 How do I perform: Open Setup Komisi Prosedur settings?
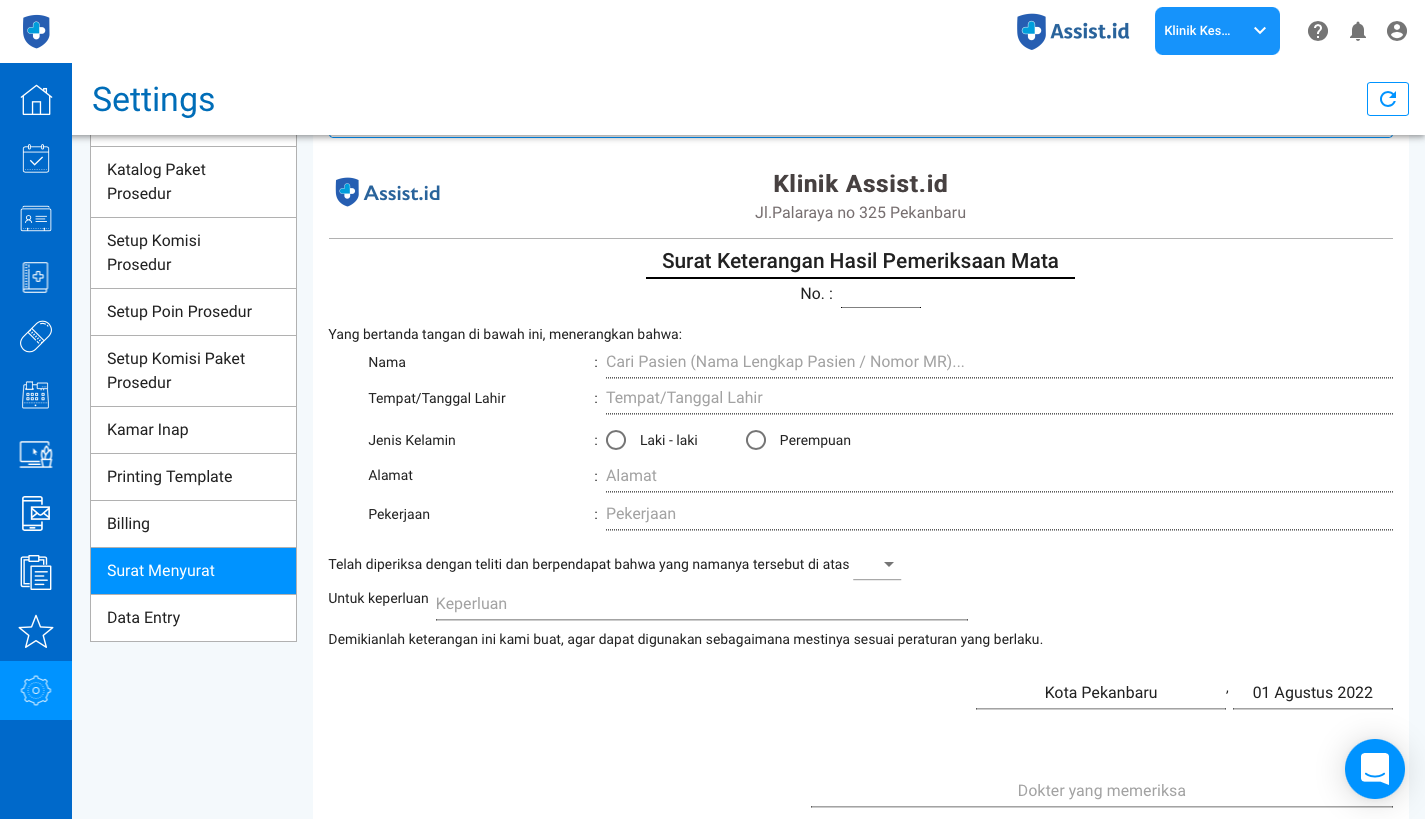point(193,253)
